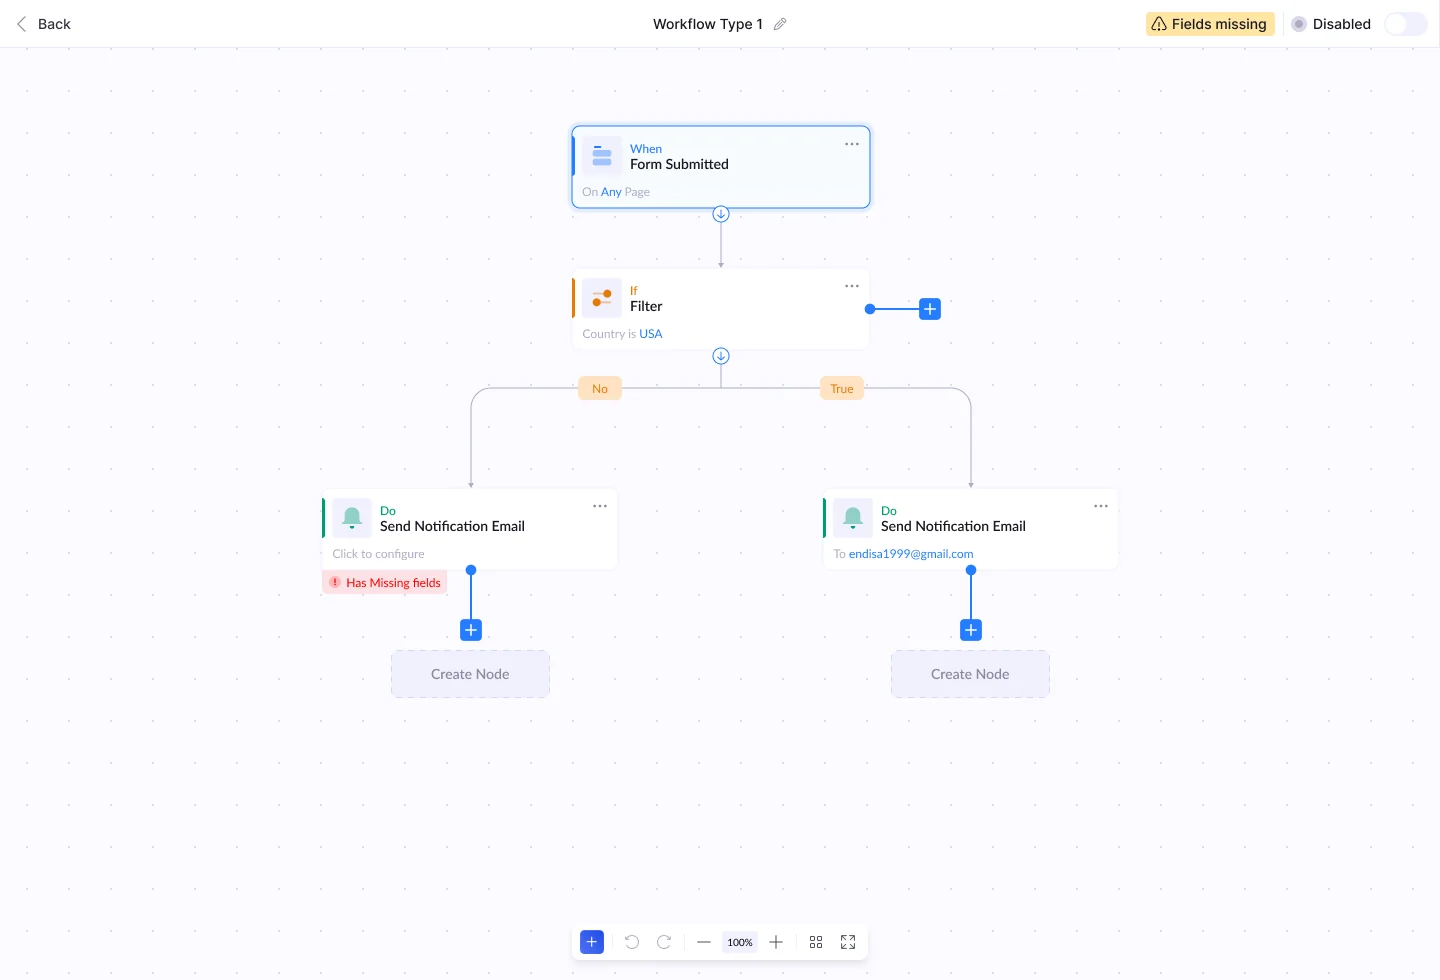Click the 100% zoom level
The width and height of the screenshot is (1440, 980).
pos(740,942)
